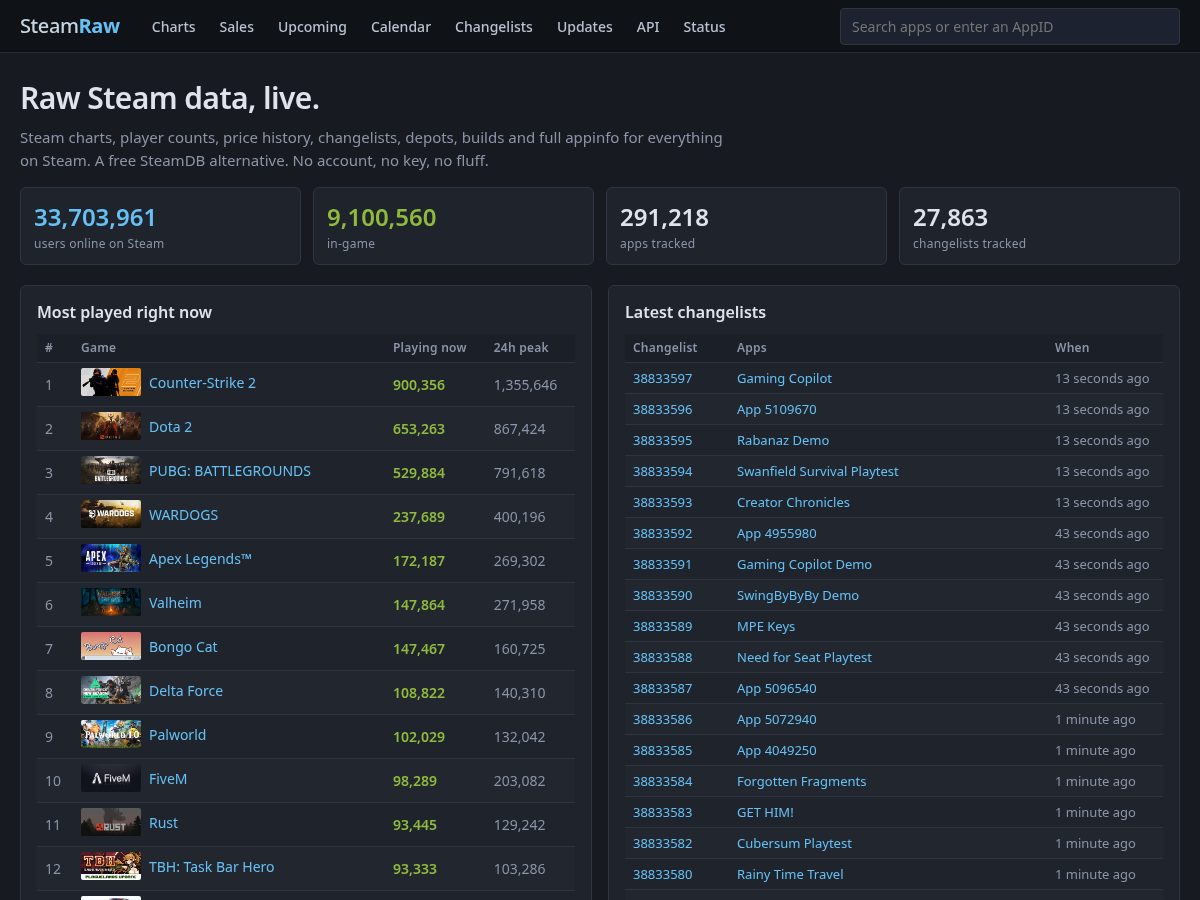
Task: Focus the Search apps or AppID field
Action: 1010,27
